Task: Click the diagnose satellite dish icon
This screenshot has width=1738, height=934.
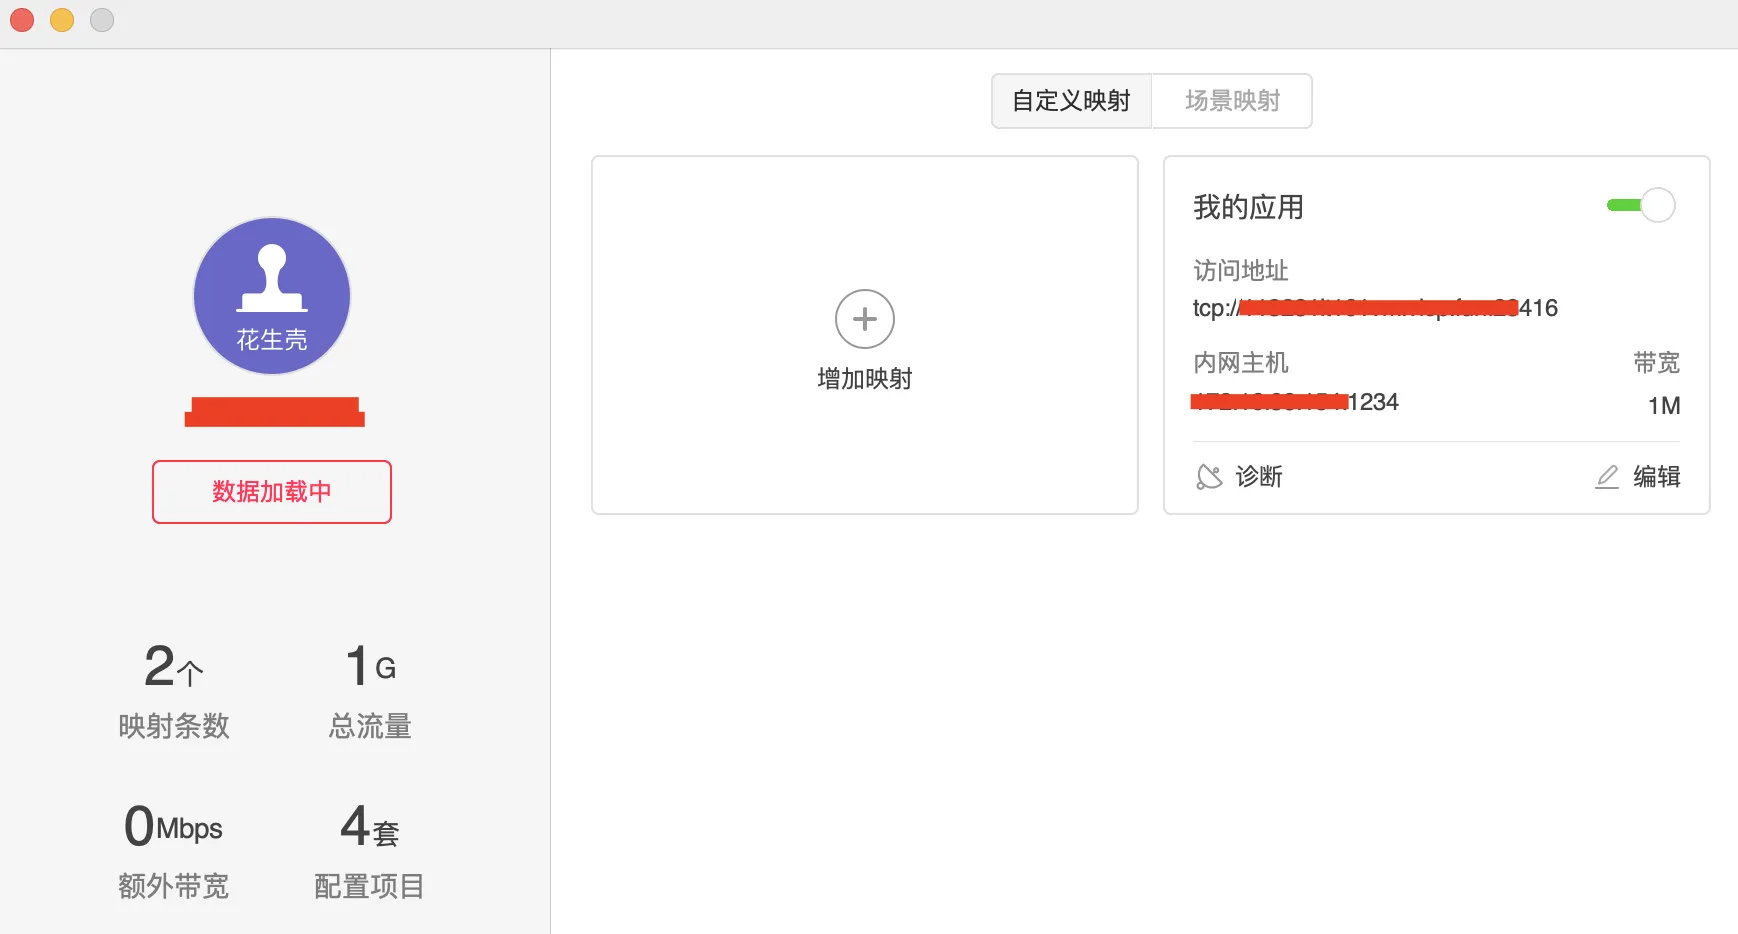Action: (1209, 477)
